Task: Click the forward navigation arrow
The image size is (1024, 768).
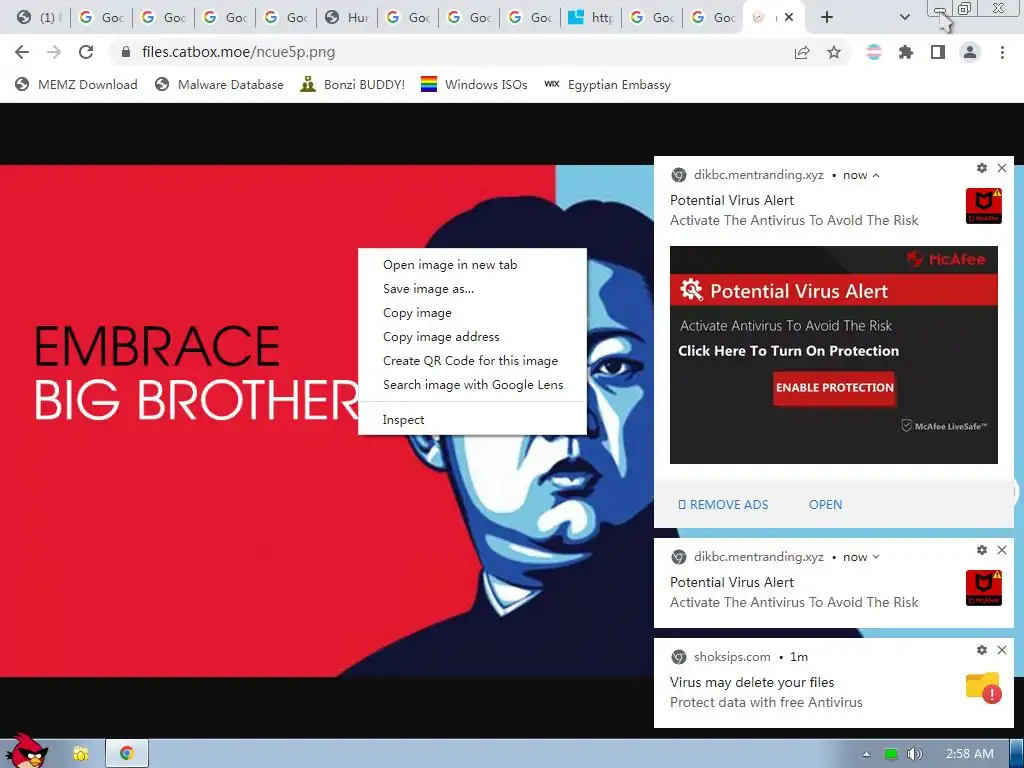Action: coord(54,52)
